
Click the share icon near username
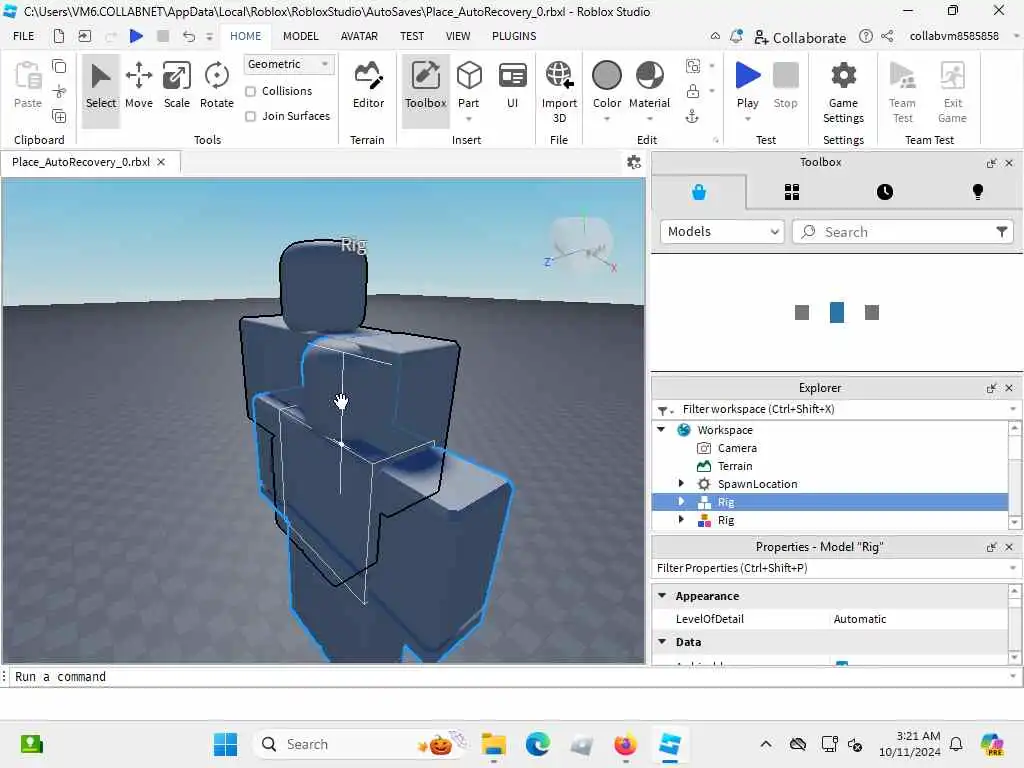[887, 37]
